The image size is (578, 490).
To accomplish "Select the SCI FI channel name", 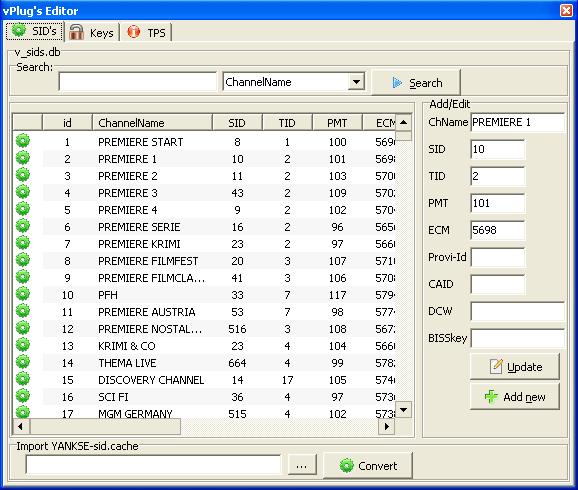I will [113, 397].
